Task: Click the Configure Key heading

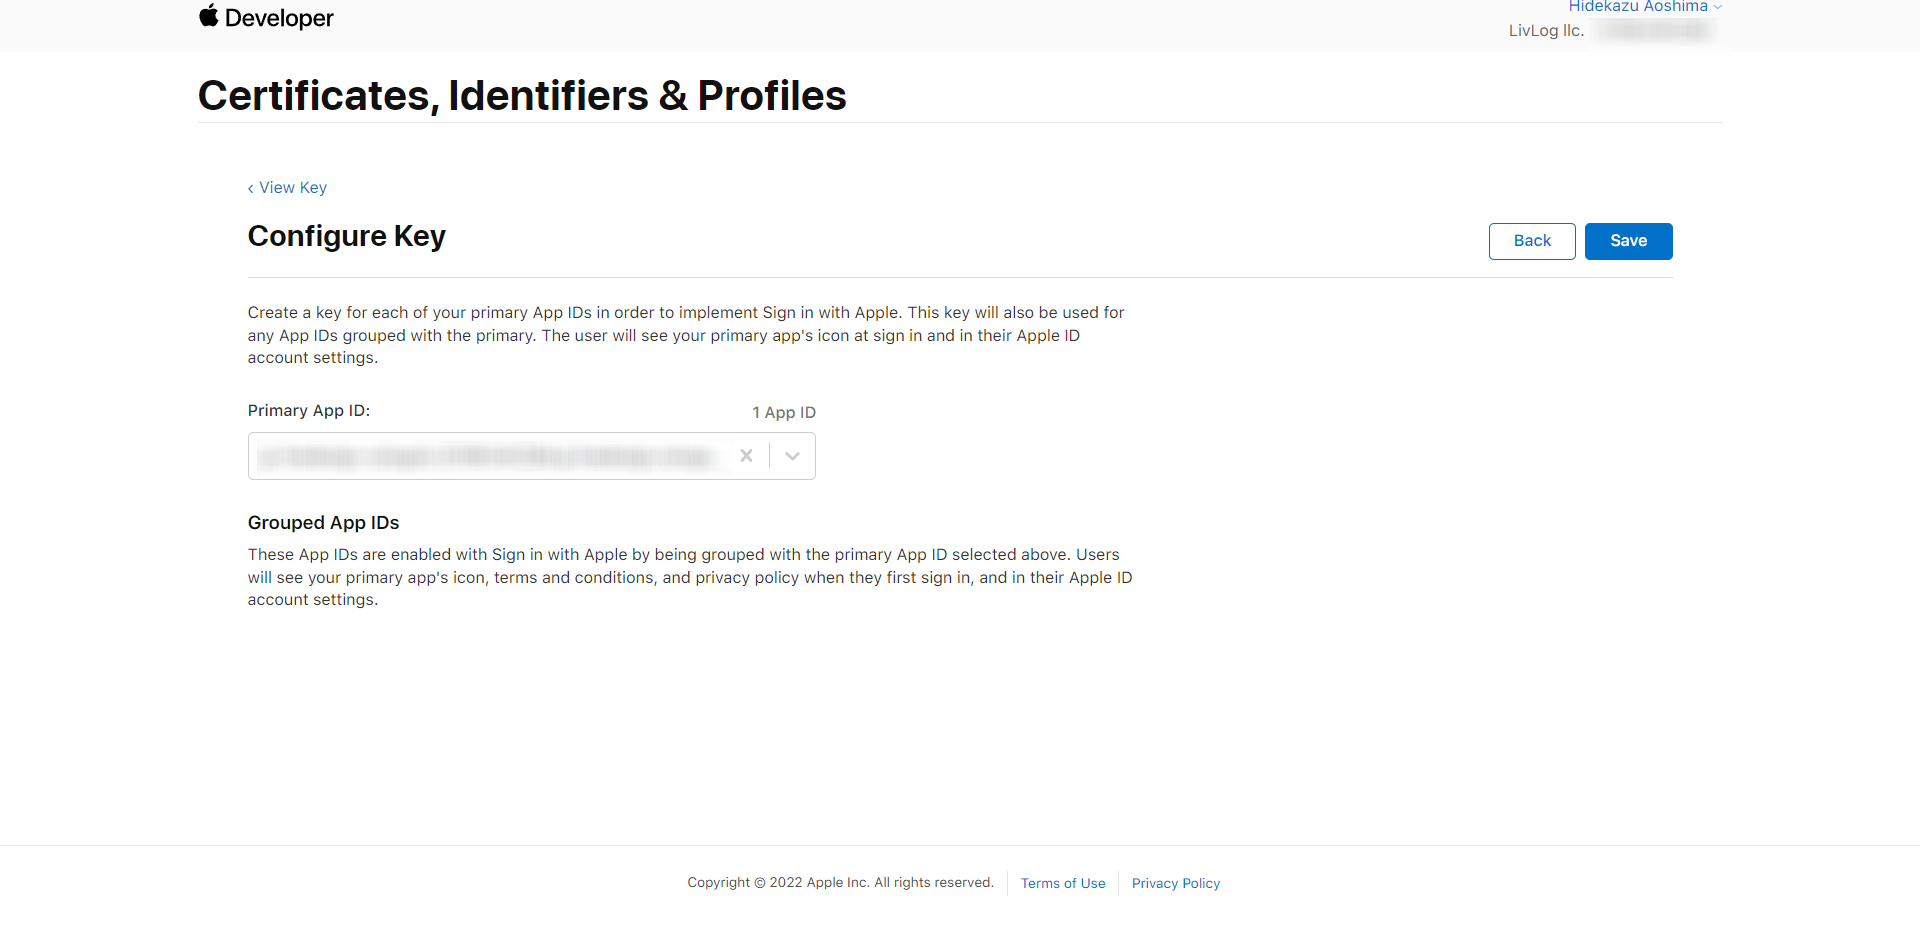Action: coord(346,236)
